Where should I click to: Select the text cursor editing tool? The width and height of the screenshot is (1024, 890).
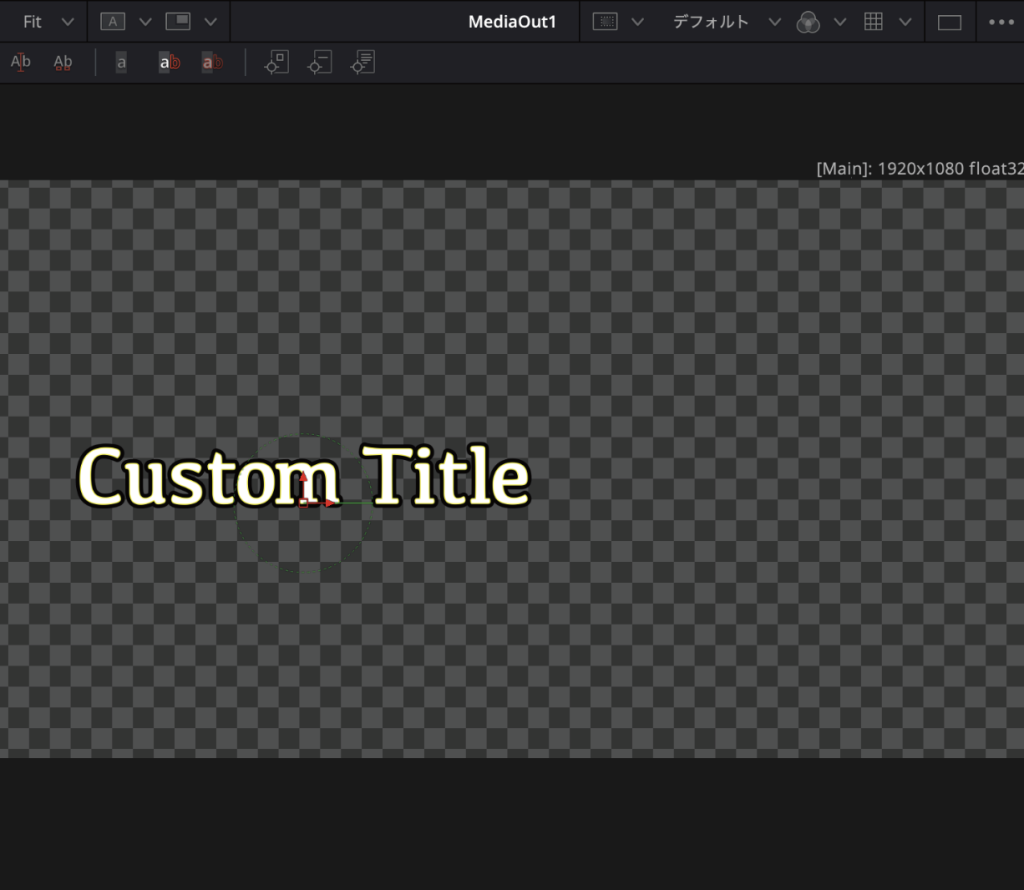pos(20,63)
